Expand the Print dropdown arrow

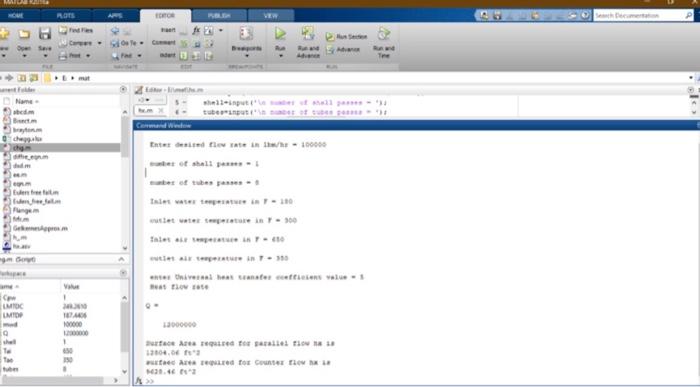88,56
